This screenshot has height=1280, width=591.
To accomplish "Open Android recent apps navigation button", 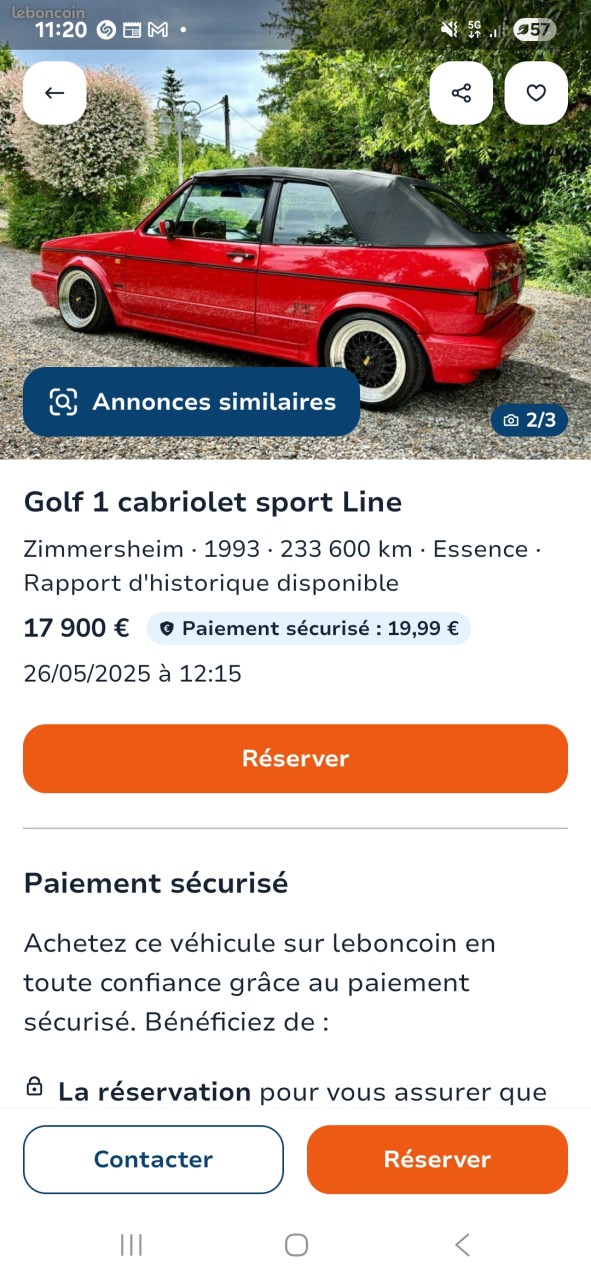I will (131, 1245).
